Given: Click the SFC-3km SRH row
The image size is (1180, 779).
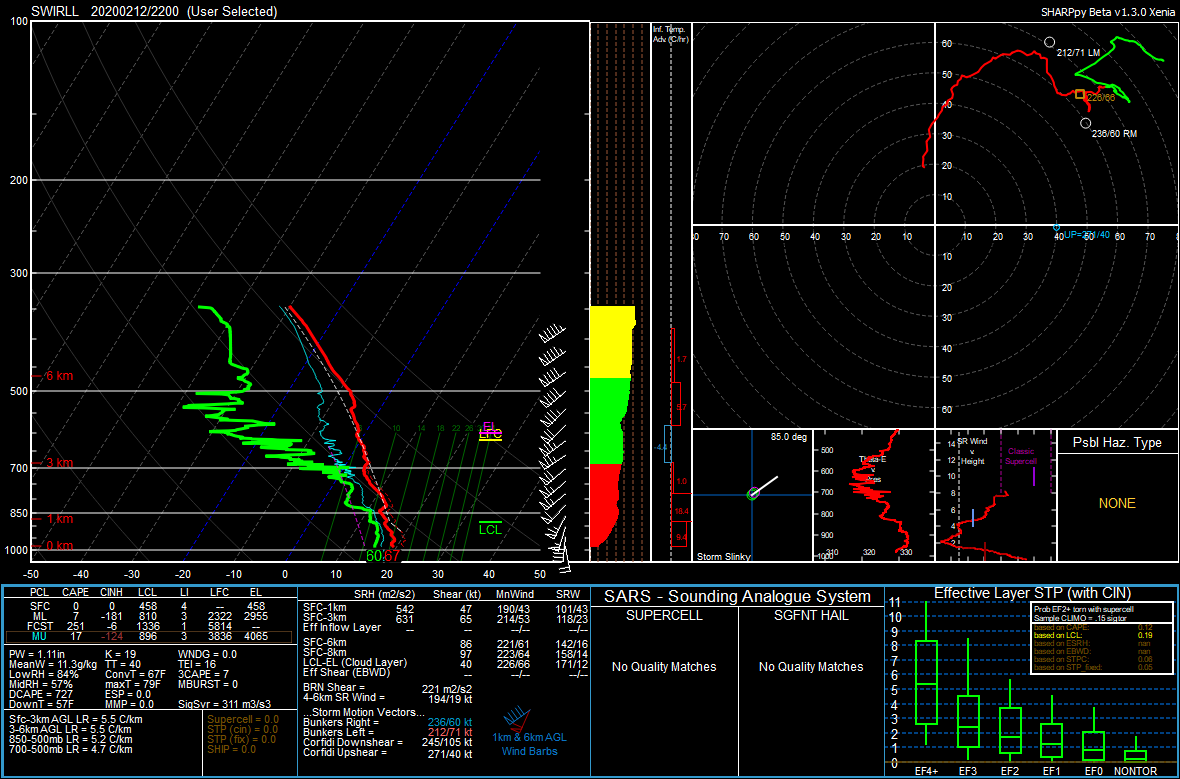Looking at the screenshot, I should click(x=446, y=618).
